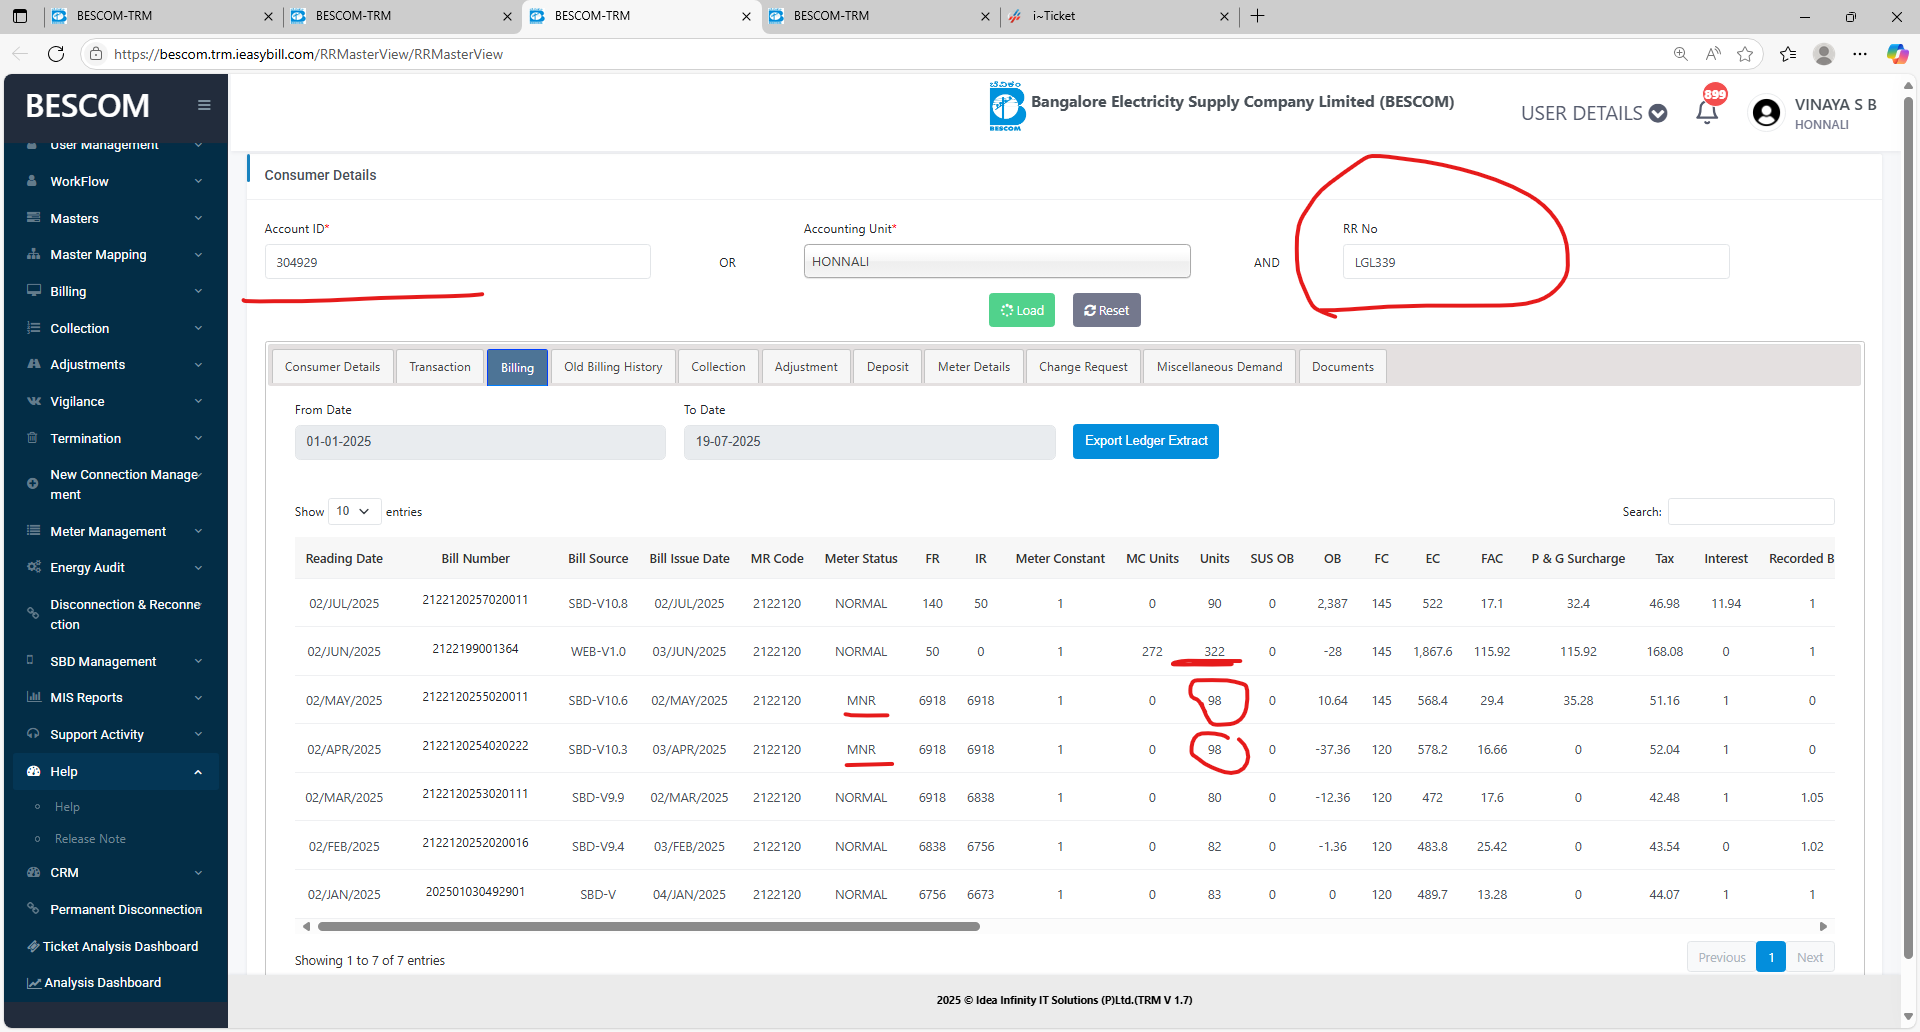Click the browser back arrow

coord(20,54)
